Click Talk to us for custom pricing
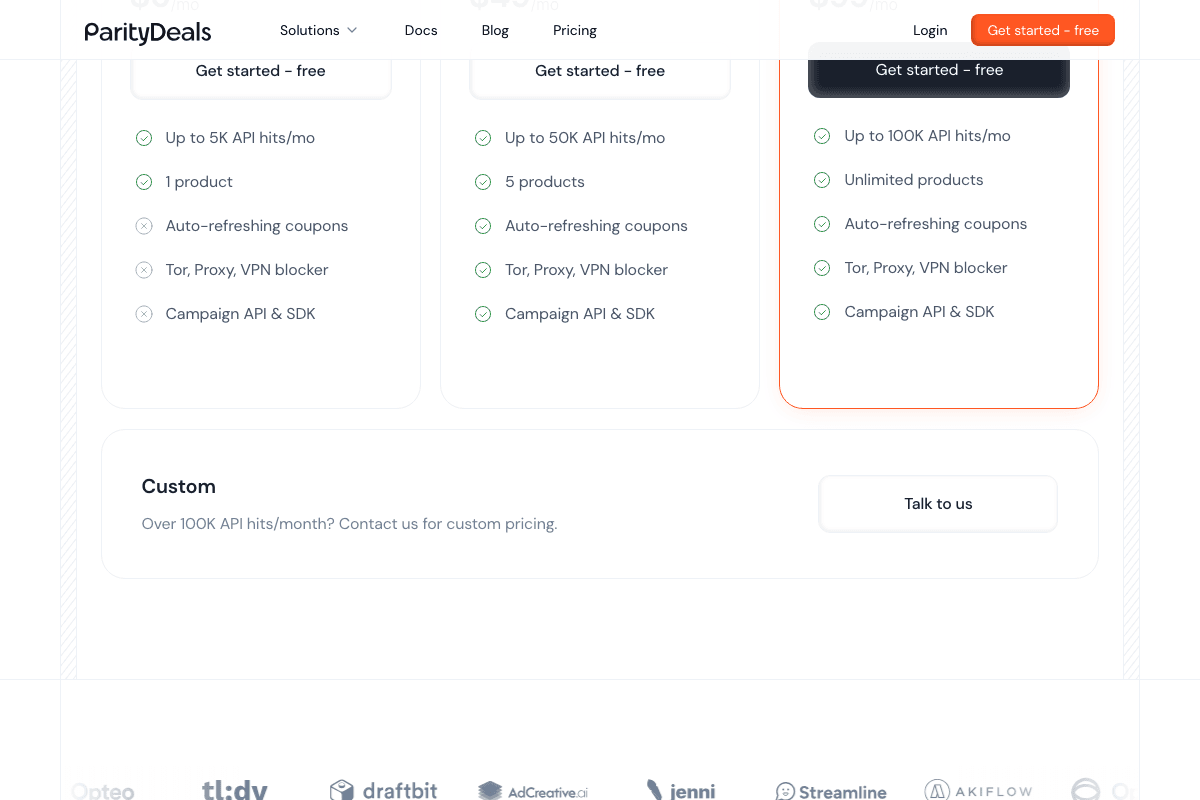 (x=937, y=503)
